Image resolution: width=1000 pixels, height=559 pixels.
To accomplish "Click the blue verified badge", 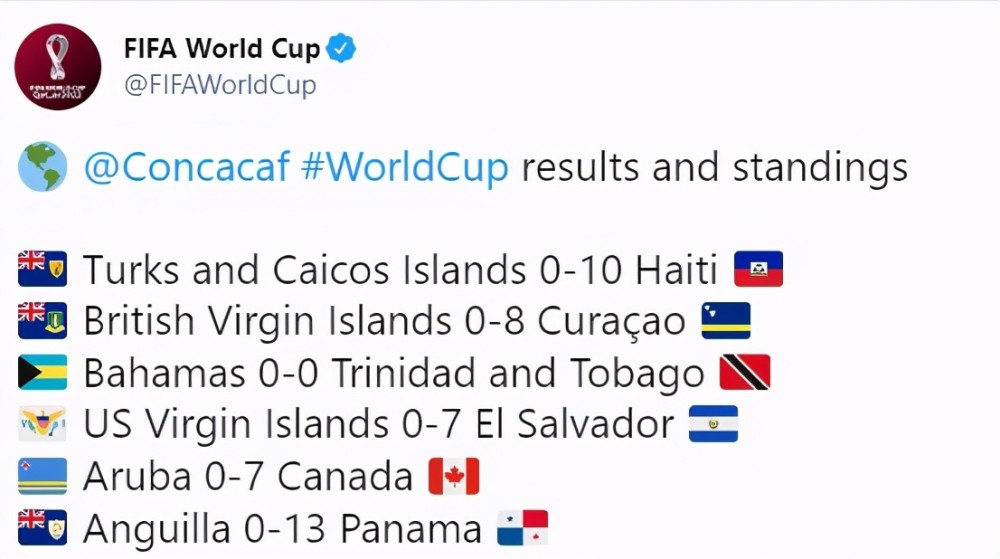I will 341,48.
